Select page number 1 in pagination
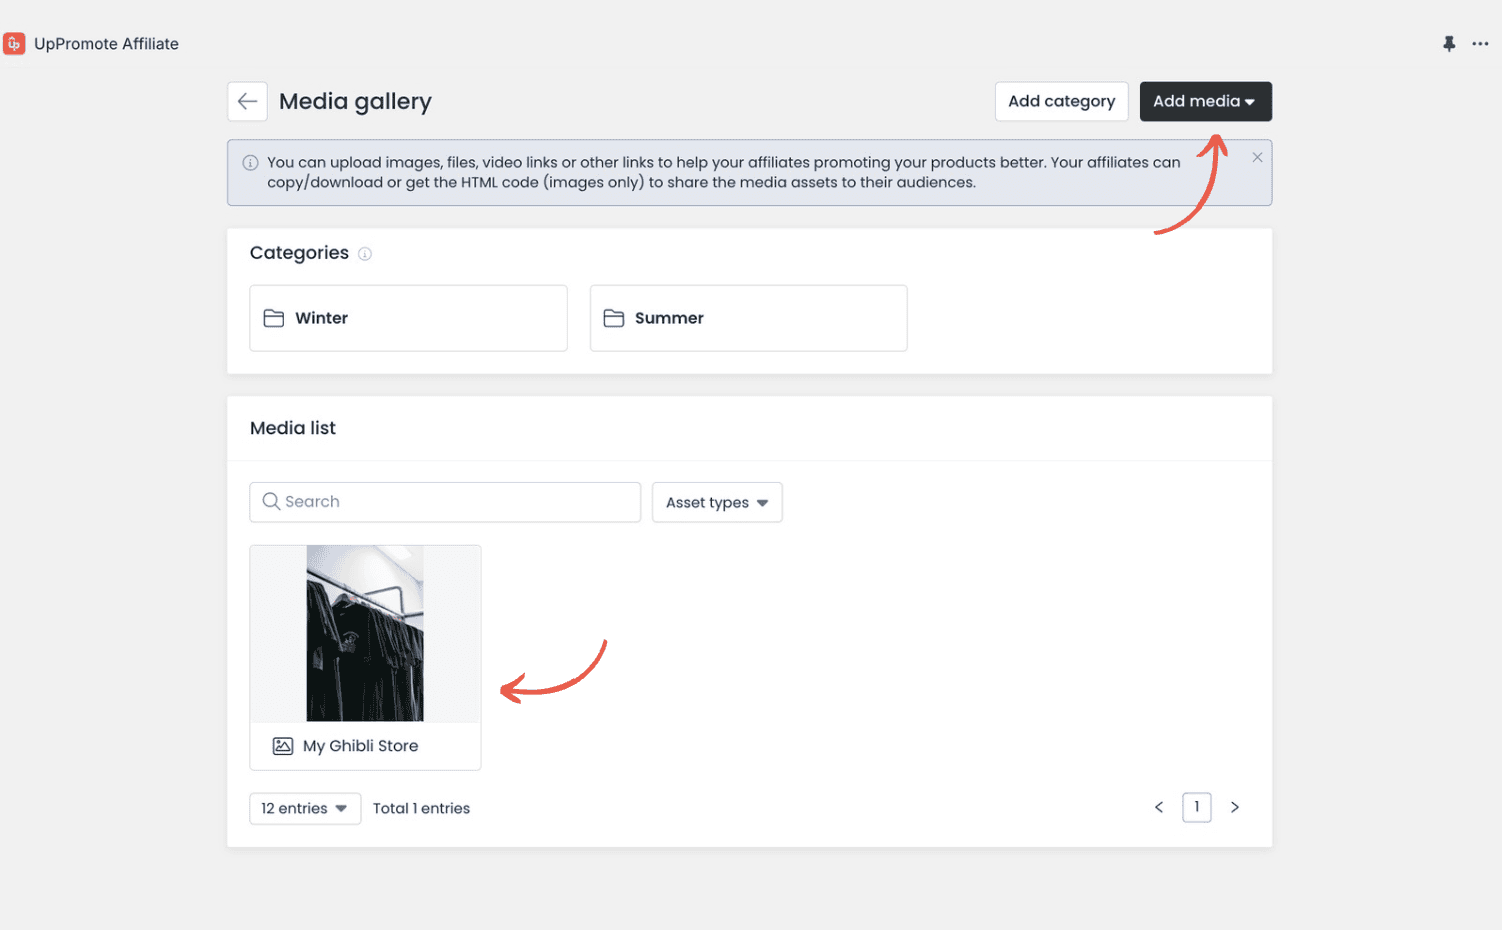1502x930 pixels. coord(1197,807)
